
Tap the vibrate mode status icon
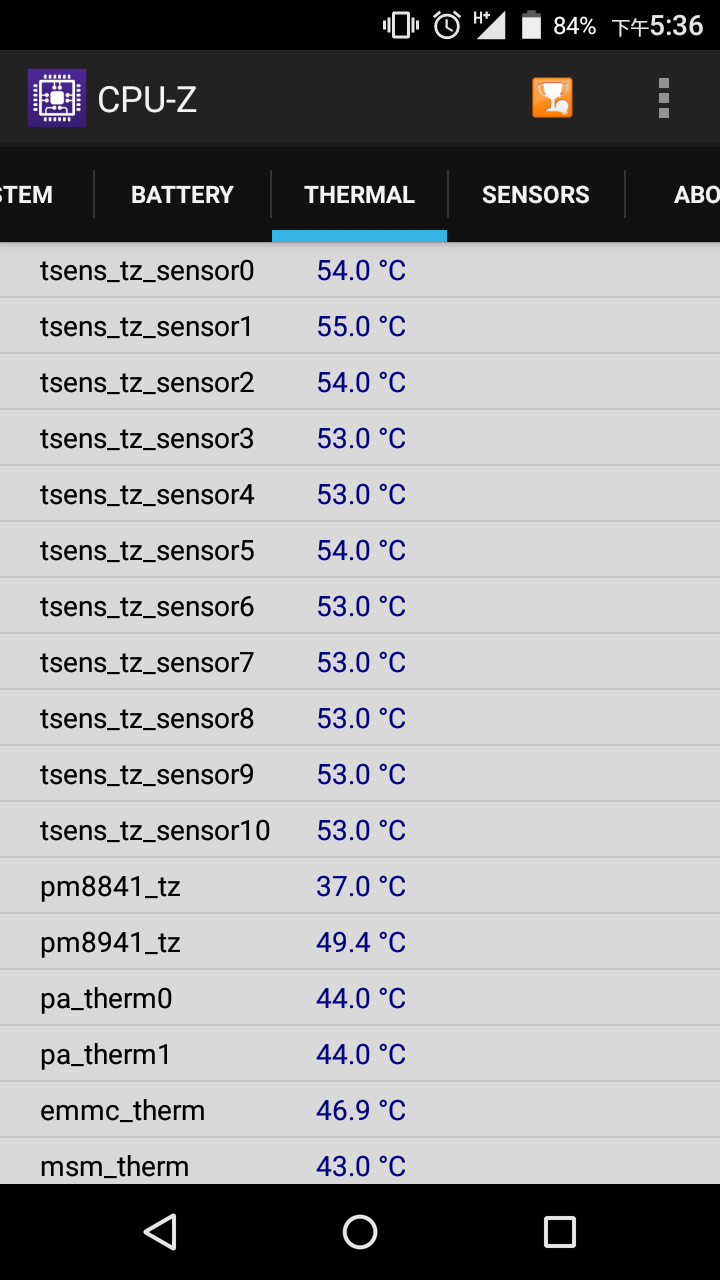pos(401,25)
